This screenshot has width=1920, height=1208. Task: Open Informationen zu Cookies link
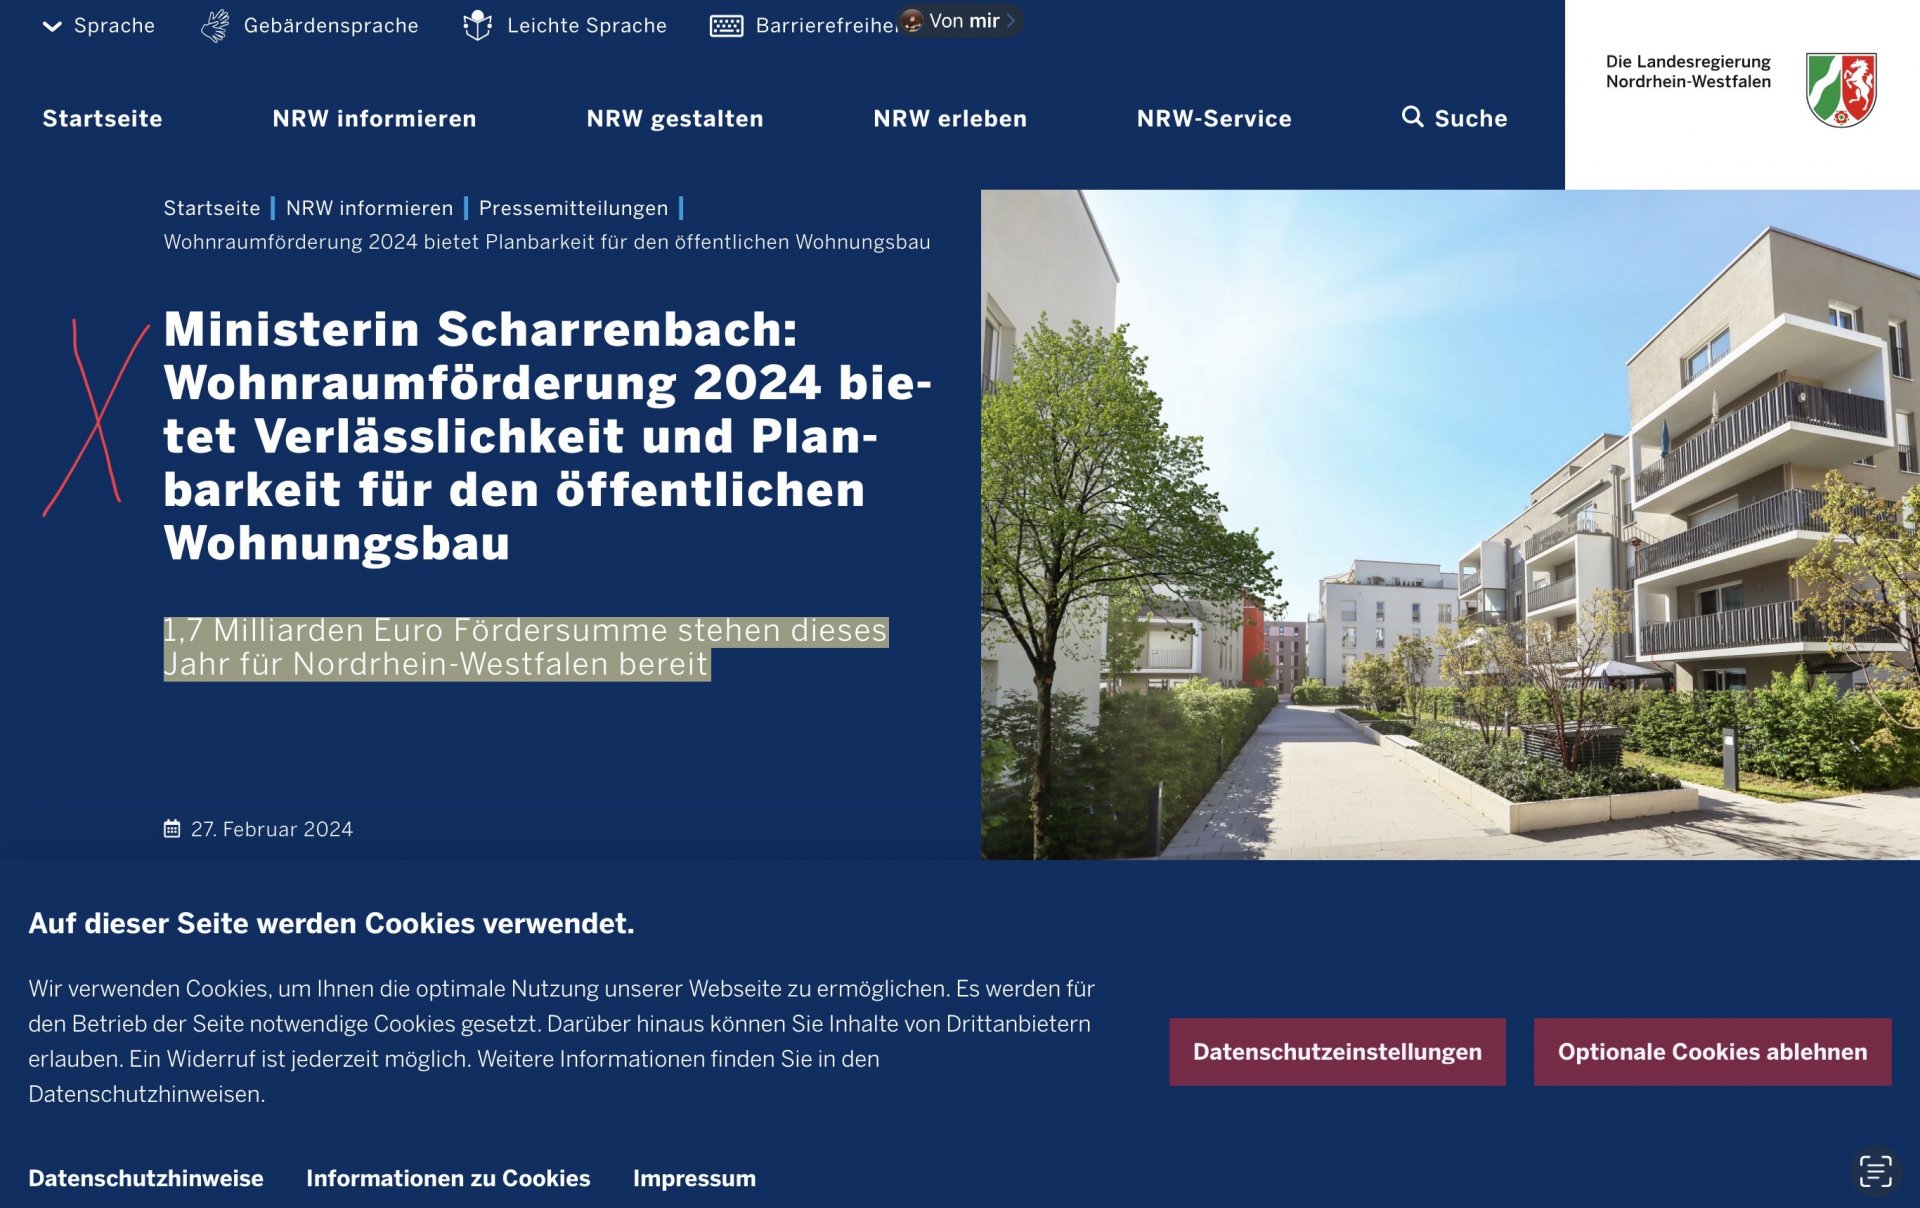click(448, 1178)
